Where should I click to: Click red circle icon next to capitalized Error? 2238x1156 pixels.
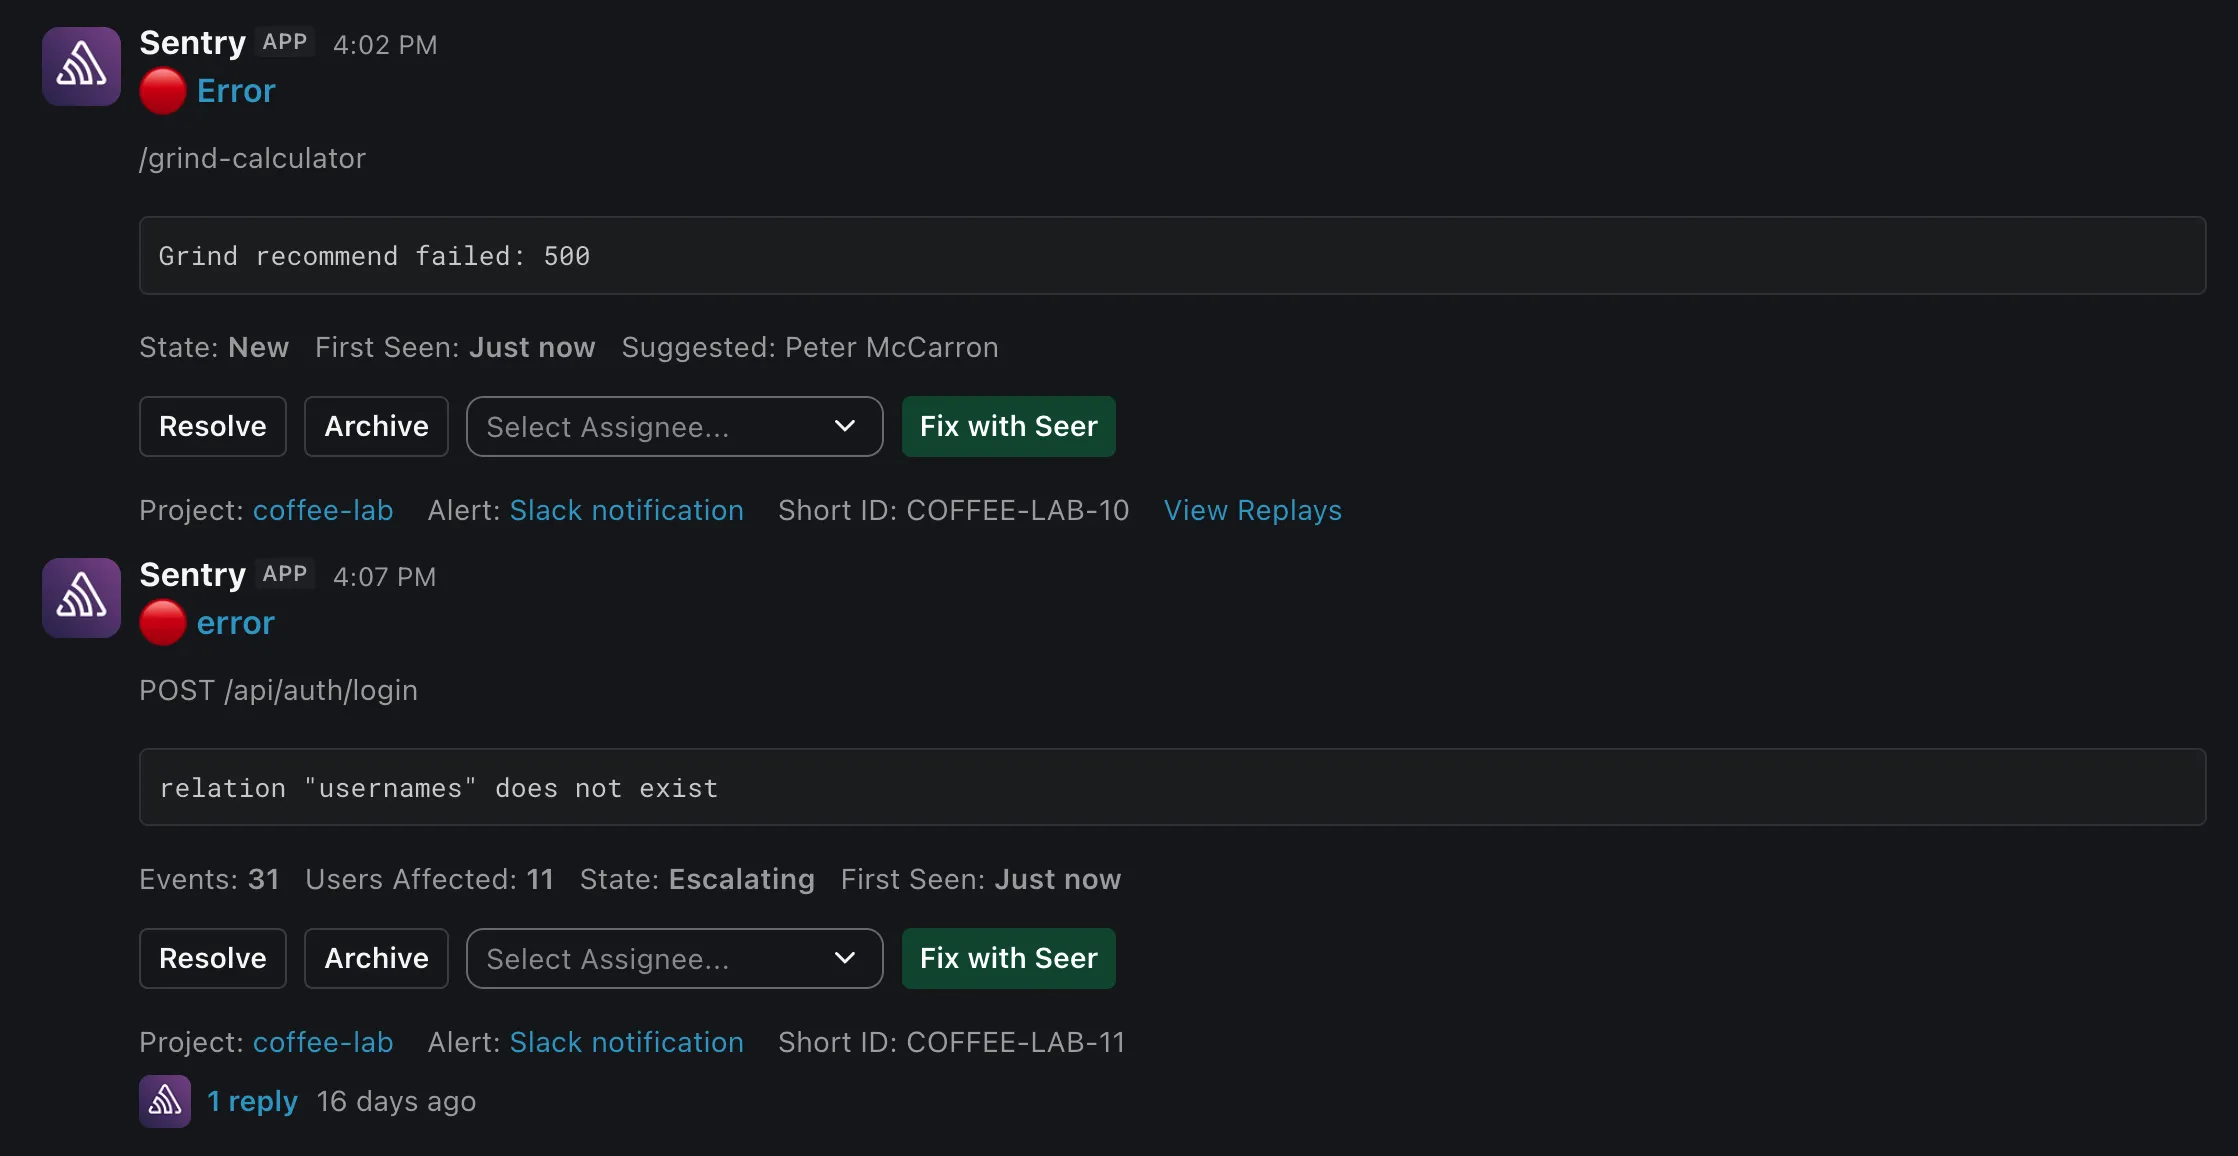coord(163,91)
